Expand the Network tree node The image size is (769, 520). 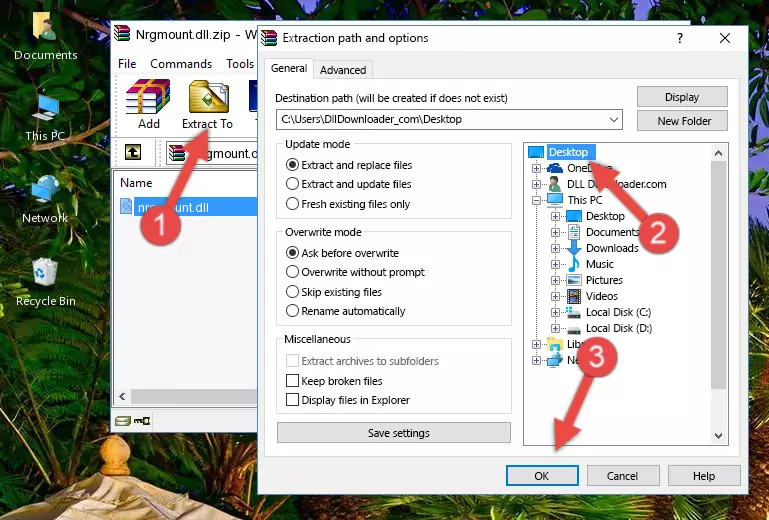(537, 361)
